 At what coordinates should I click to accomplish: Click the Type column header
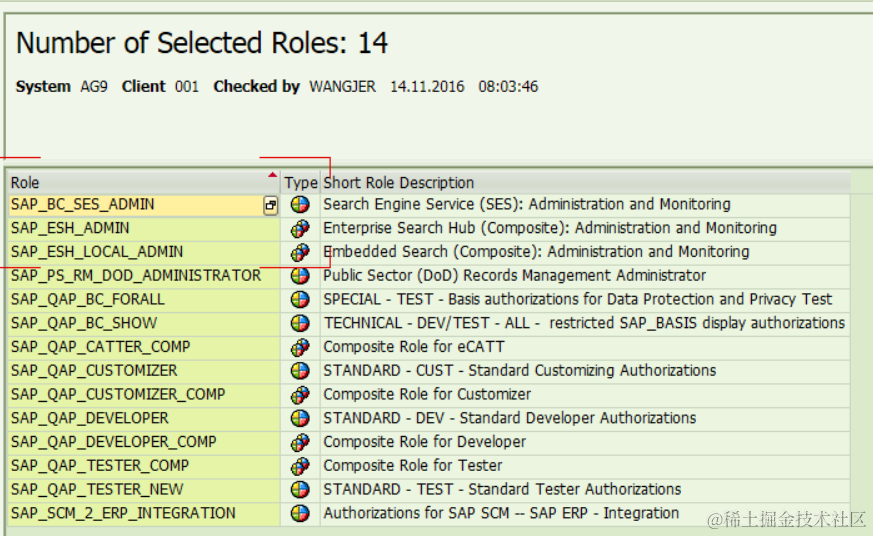pyautogui.click(x=301, y=183)
